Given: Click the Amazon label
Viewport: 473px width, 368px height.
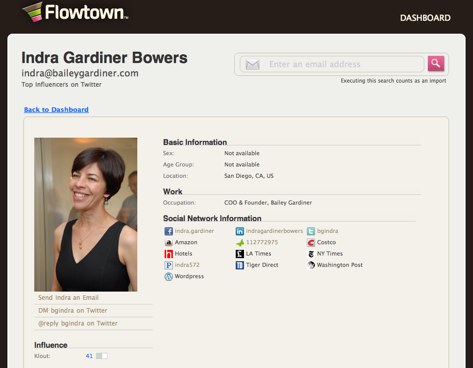Looking at the screenshot, I should pos(186,242).
